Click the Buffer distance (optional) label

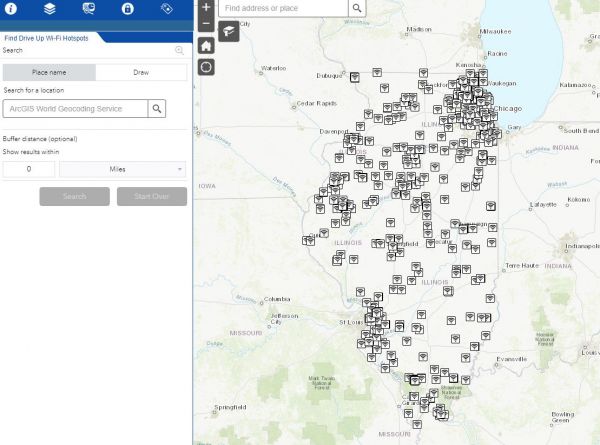coord(40,139)
